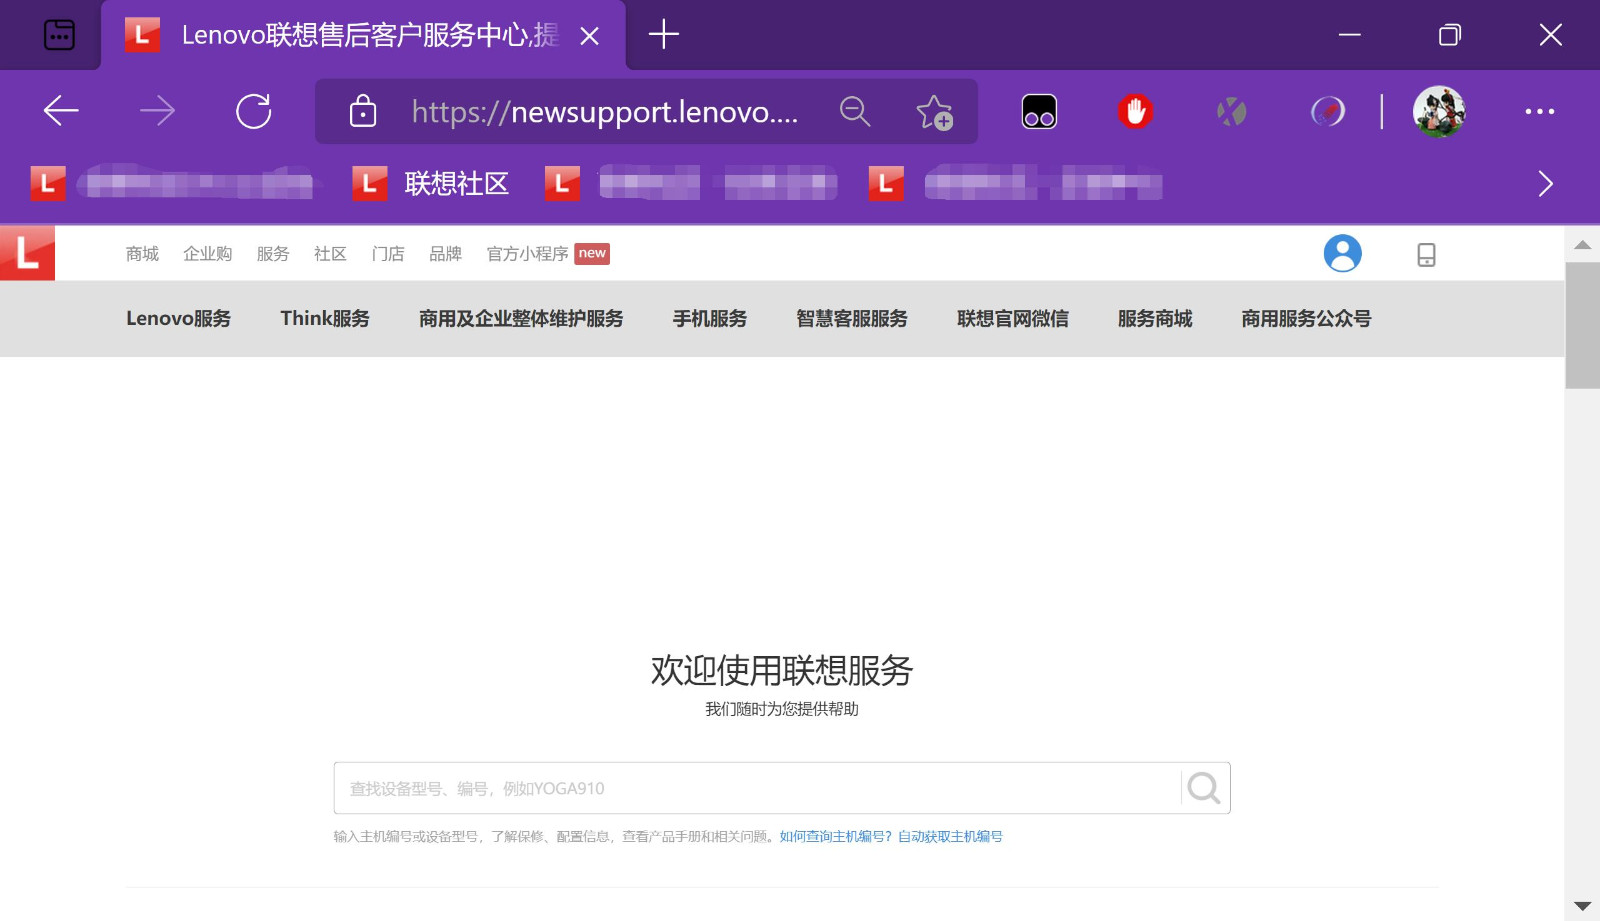Click the gray circular extension icon
Image resolution: width=1600 pixels, height=921 pixels.
(x=1231, y=111)
